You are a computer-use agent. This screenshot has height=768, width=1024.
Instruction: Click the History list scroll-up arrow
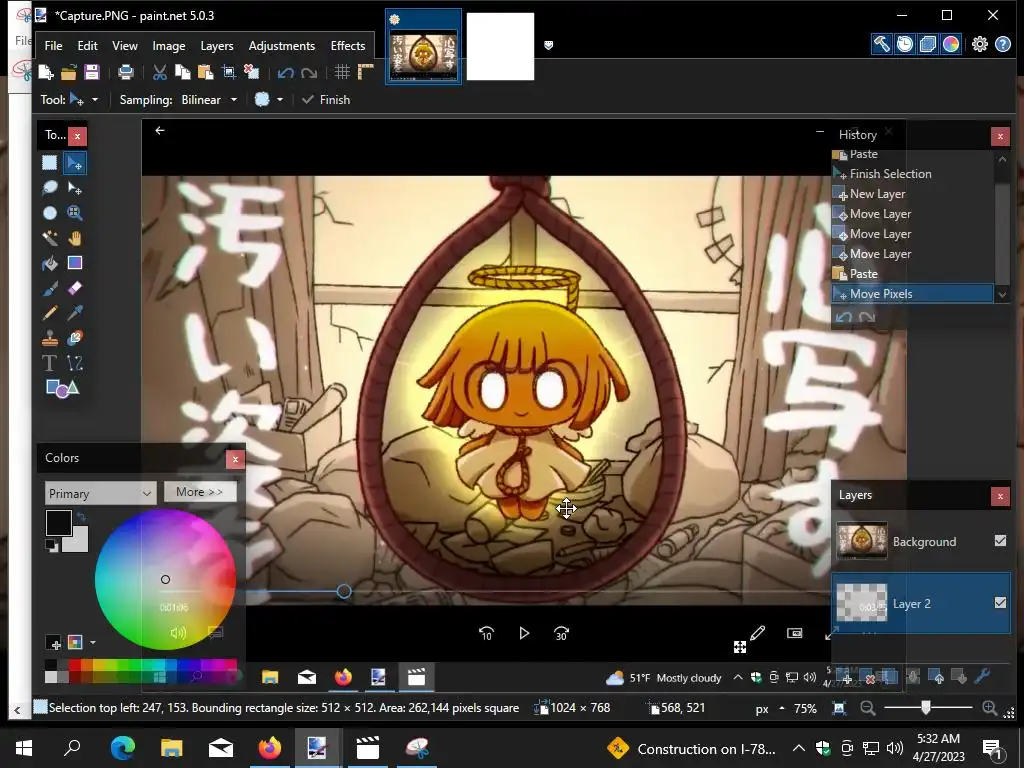1002,159
